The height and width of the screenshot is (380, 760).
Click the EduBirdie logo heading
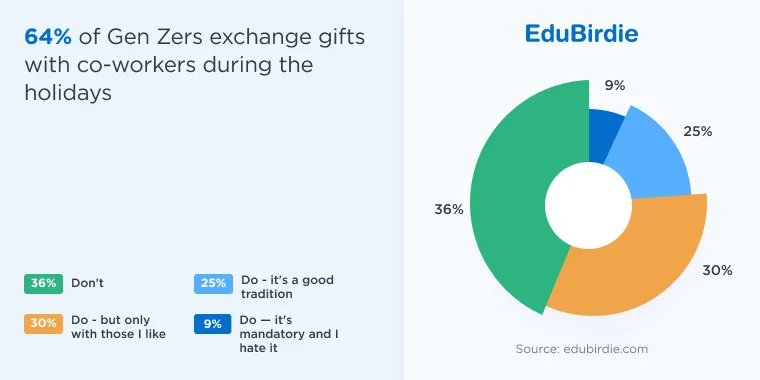coord(581,34)
